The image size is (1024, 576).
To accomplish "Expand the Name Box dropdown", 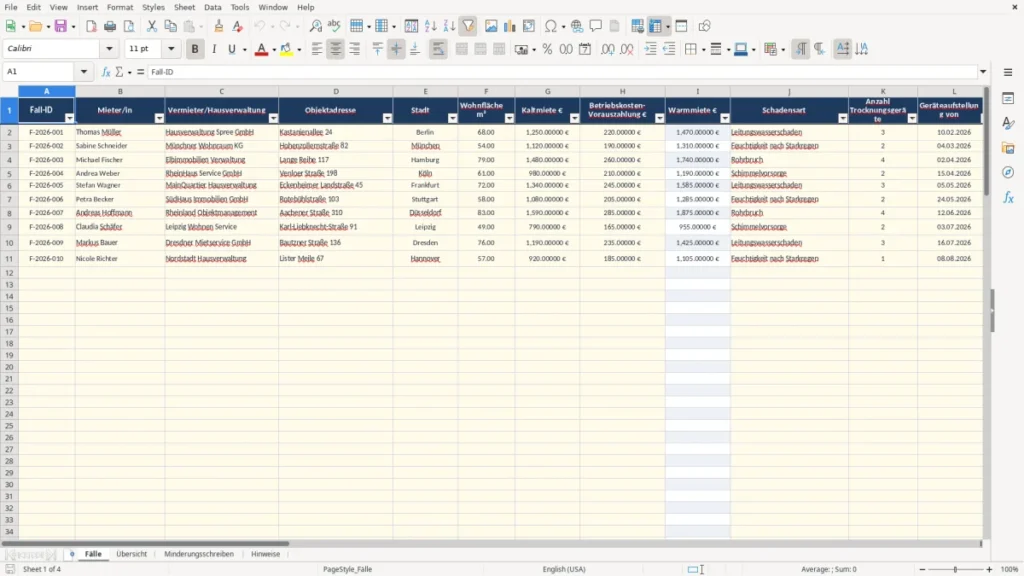I will (84, 72).
